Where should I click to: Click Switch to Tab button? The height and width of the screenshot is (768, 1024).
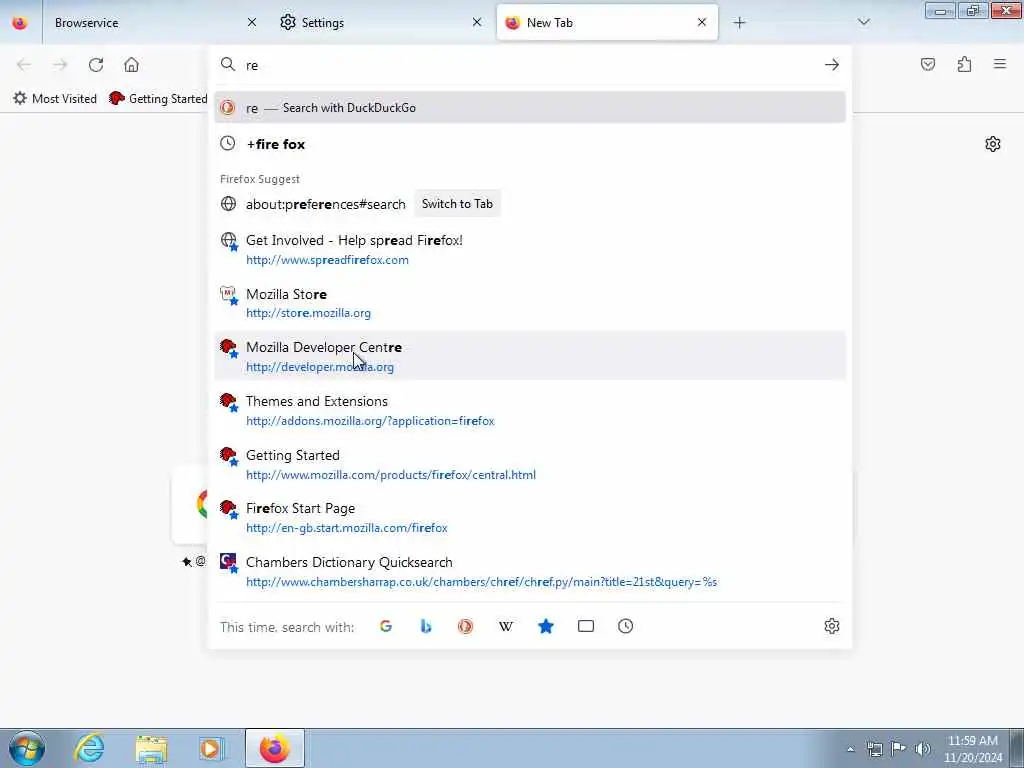(x=457, y=204)
